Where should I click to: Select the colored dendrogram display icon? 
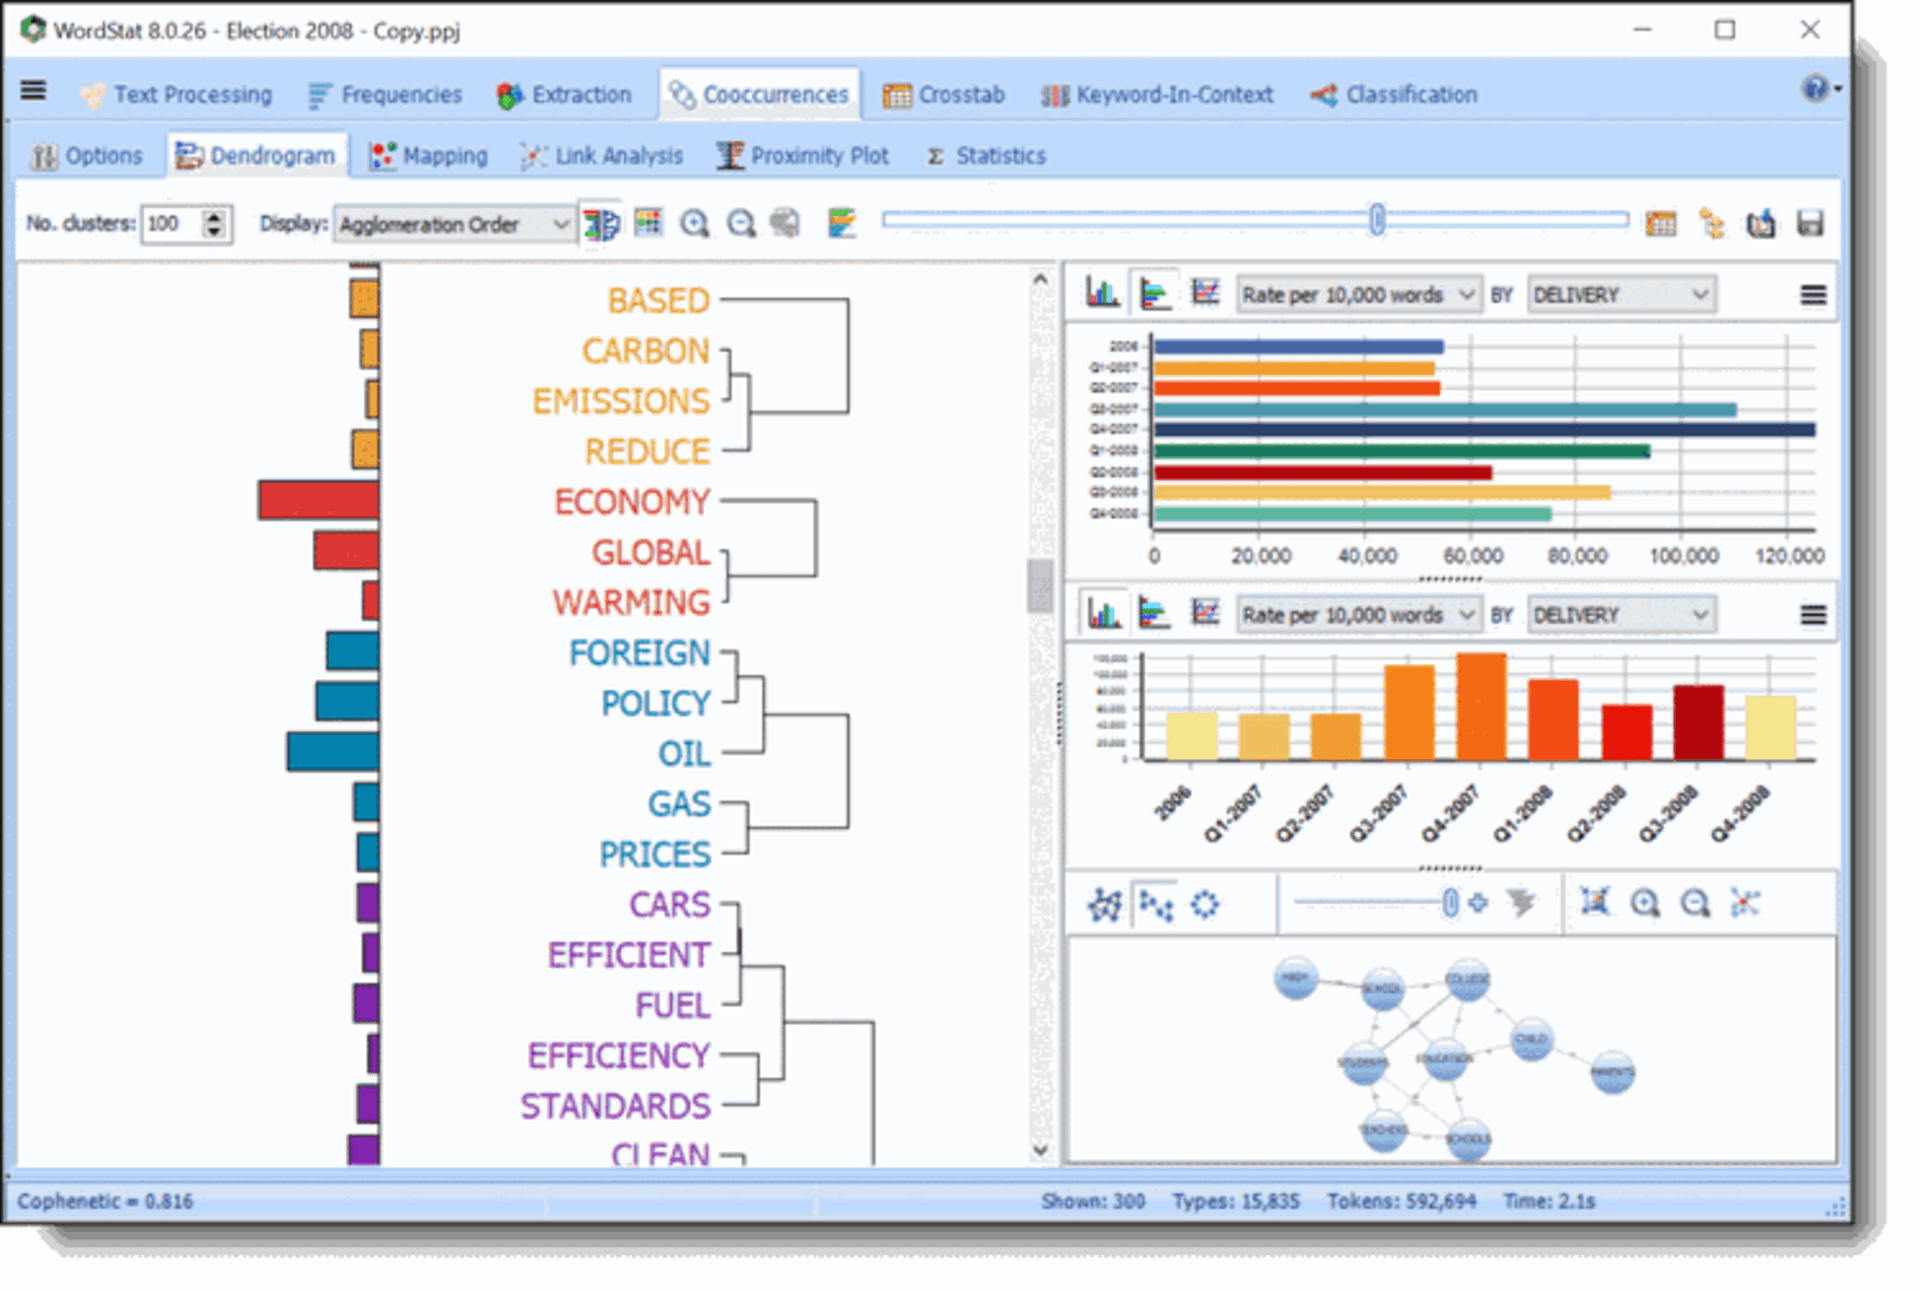tap(600, 223)
